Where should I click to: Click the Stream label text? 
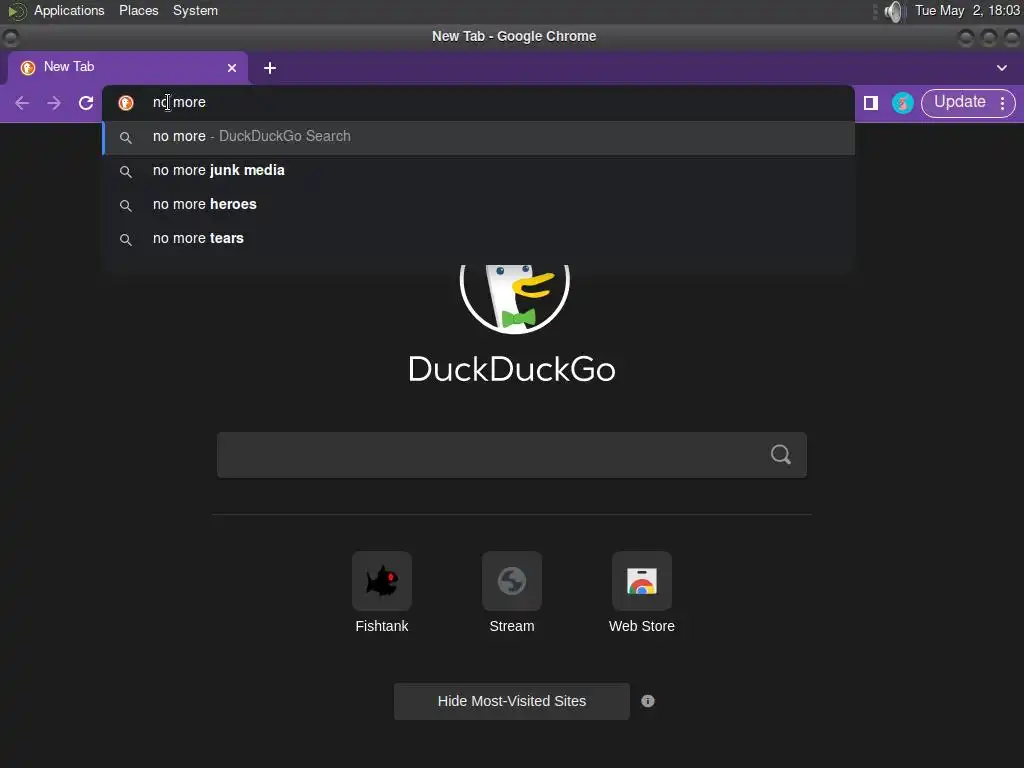tap(512, 626)
